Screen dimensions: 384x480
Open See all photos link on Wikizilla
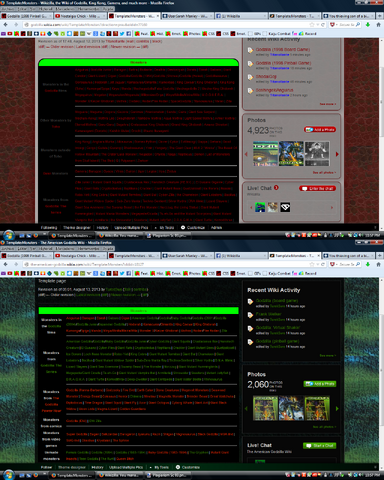[324, 172]
